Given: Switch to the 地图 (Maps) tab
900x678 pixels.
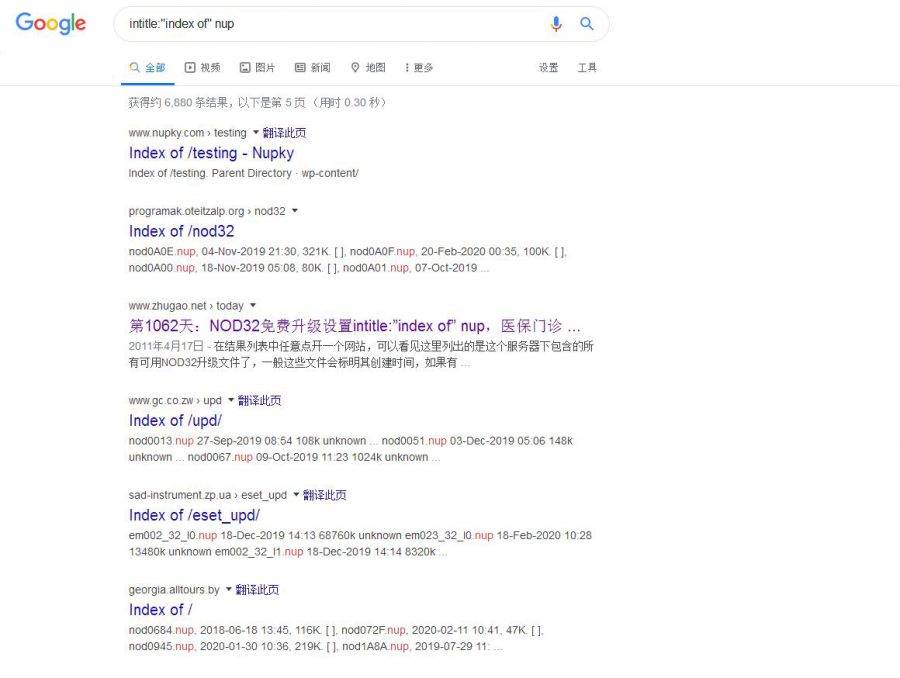Looking at the screenshot, I should click(368, 68).
